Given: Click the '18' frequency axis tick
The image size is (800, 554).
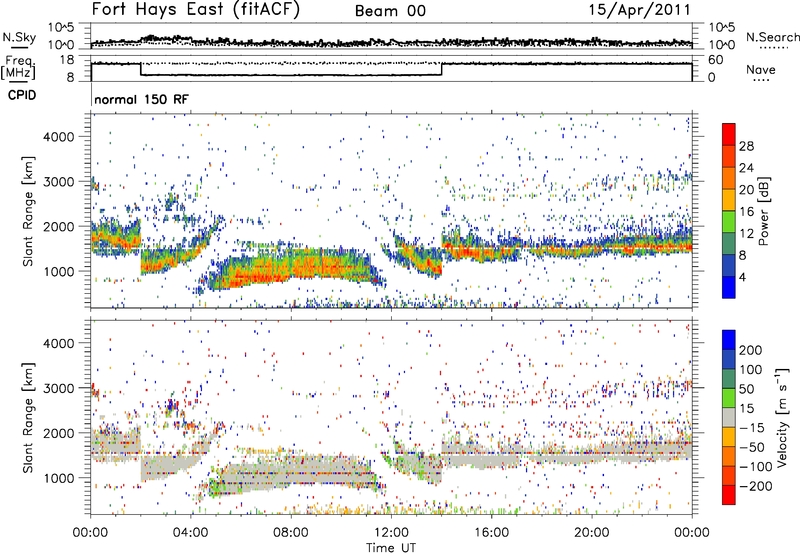Looking at the screenshot, I should 67,60.
